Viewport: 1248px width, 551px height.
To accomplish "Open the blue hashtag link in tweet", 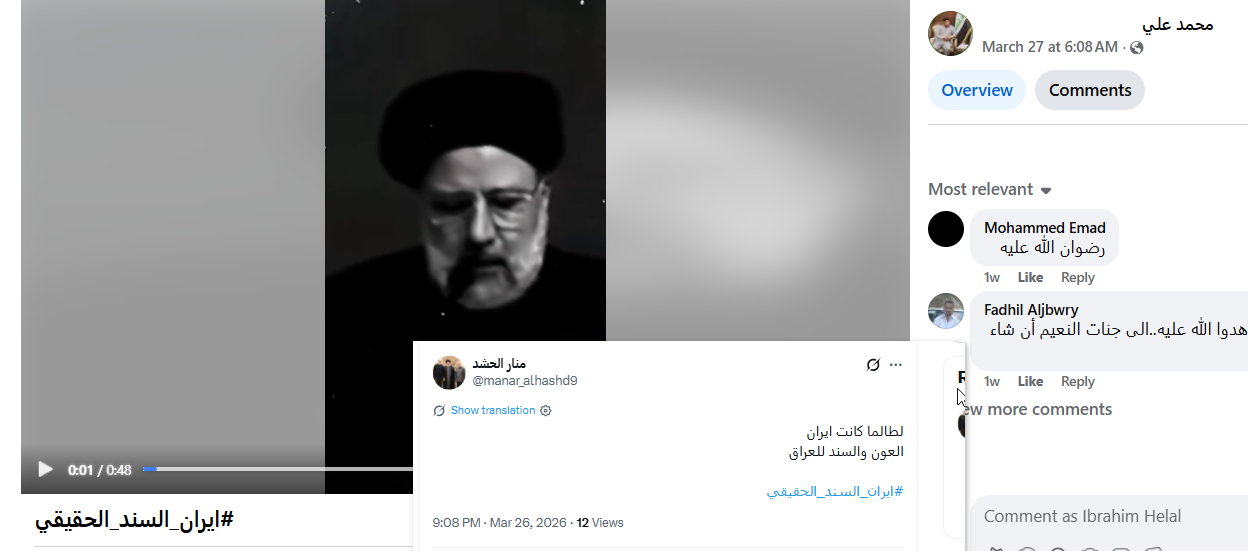I will tap(835, 491).
